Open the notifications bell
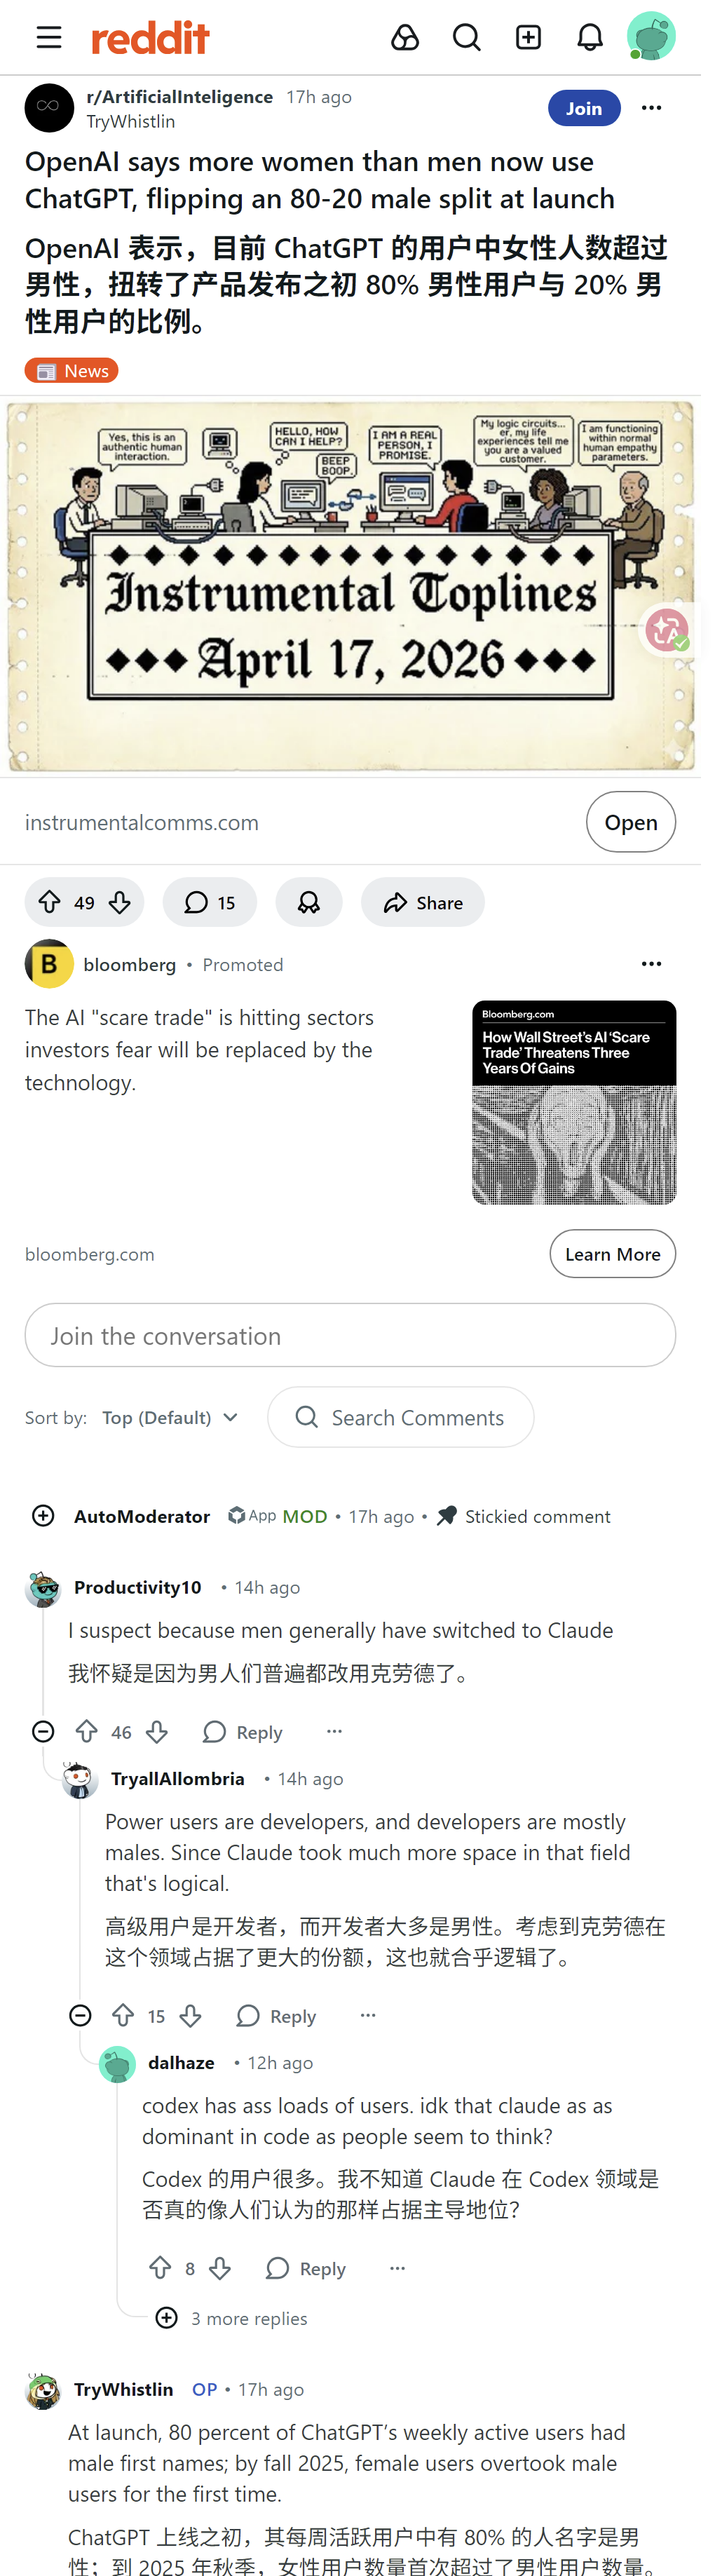This screenshot has width=715, height=2576. tap(590, 38)
